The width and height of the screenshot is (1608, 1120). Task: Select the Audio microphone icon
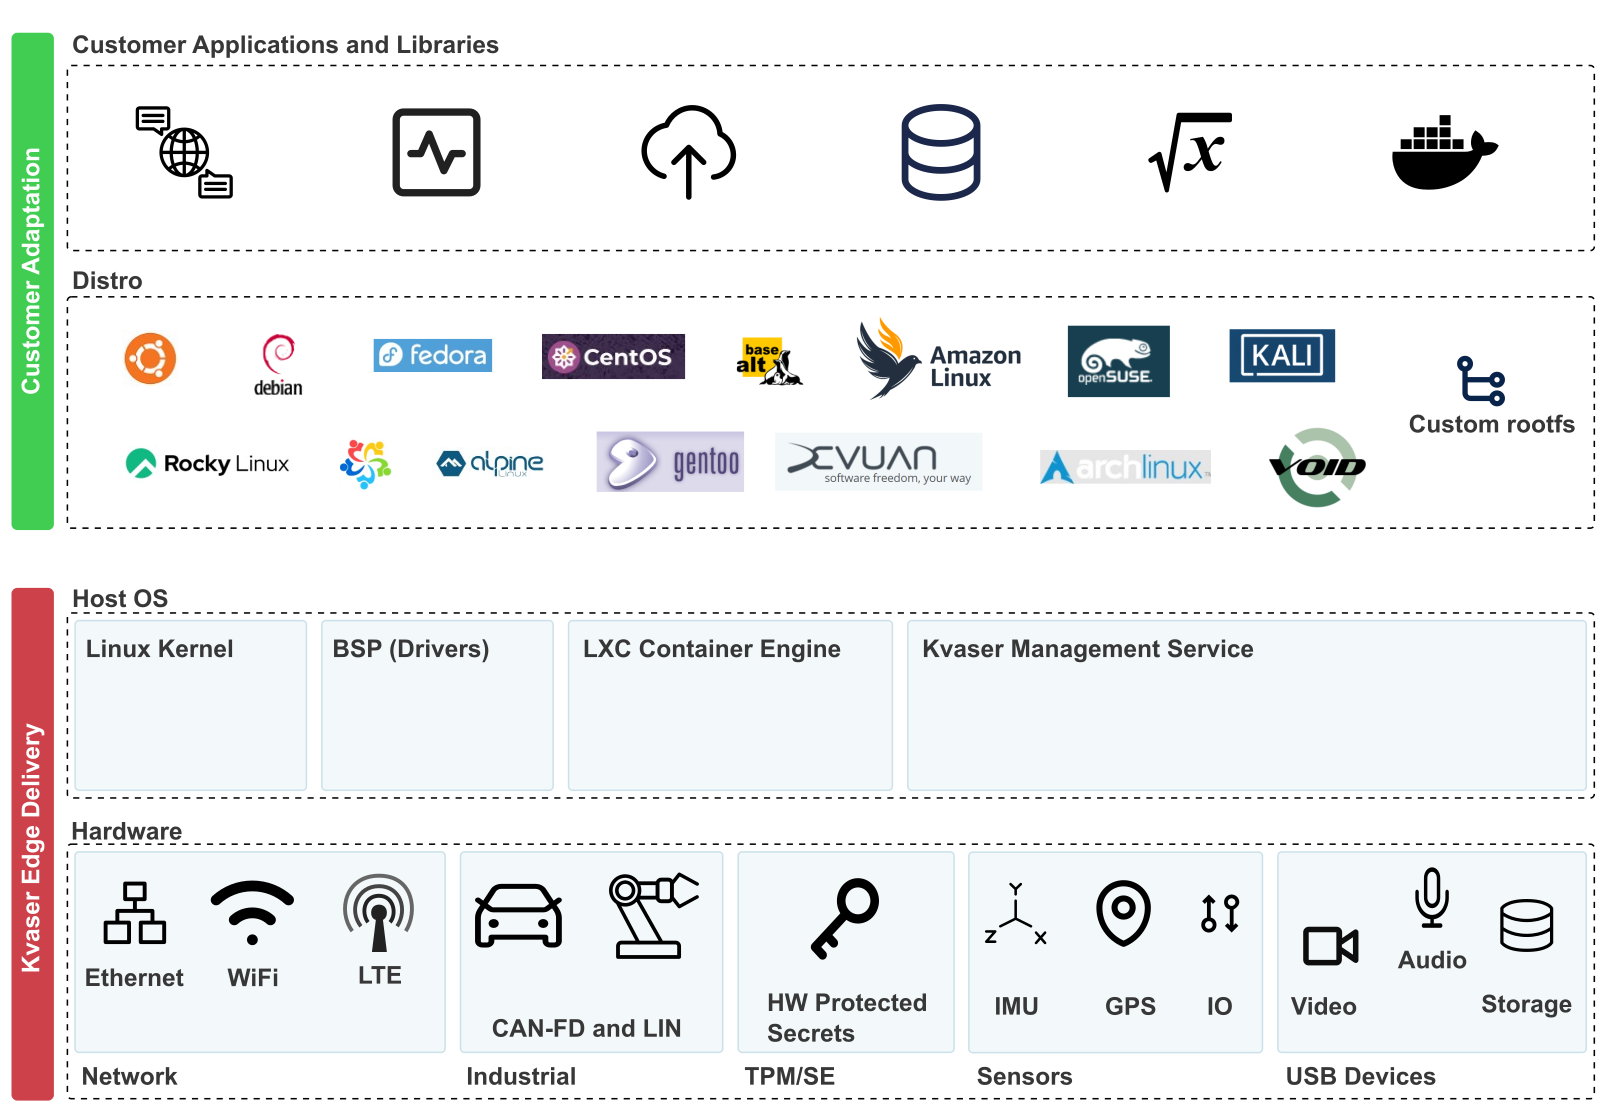[1431, 897]
